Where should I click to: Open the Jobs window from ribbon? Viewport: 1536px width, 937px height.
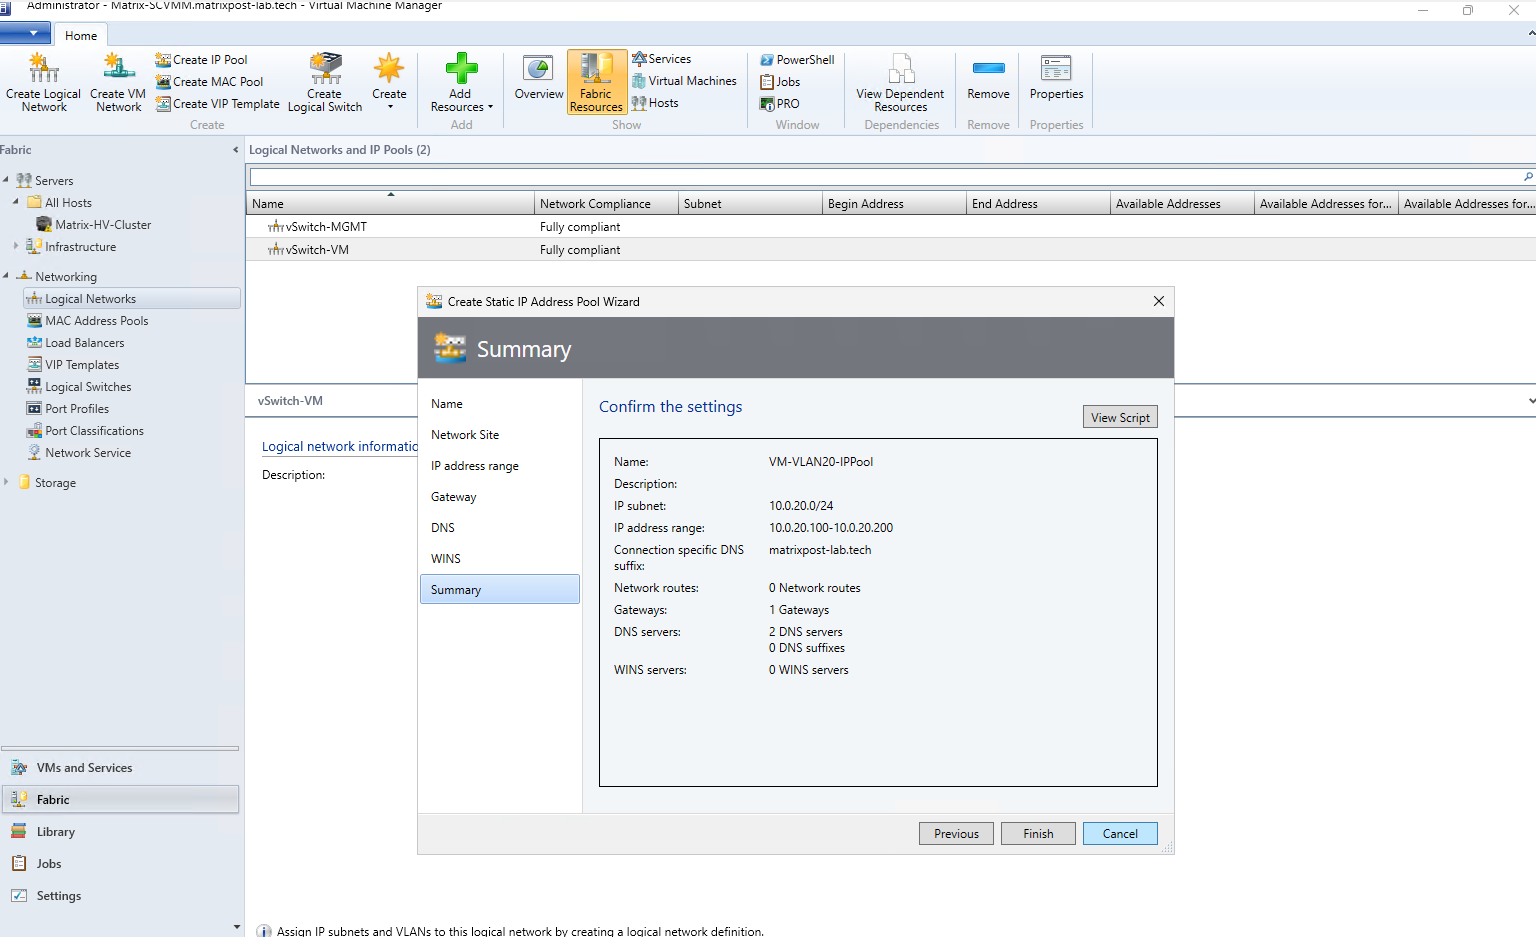coord(780,82)
